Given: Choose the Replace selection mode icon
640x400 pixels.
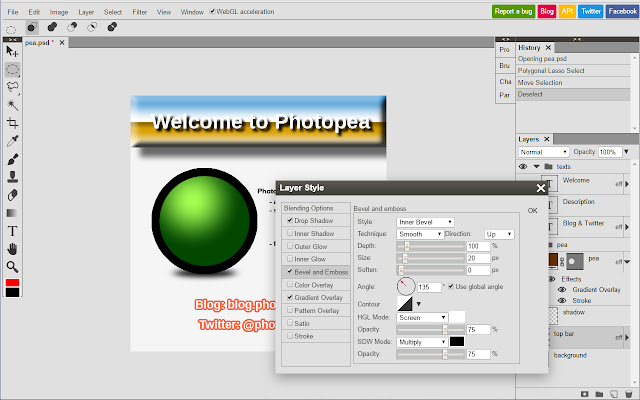Looking at the screenshot, I should [x=32, y=27].
